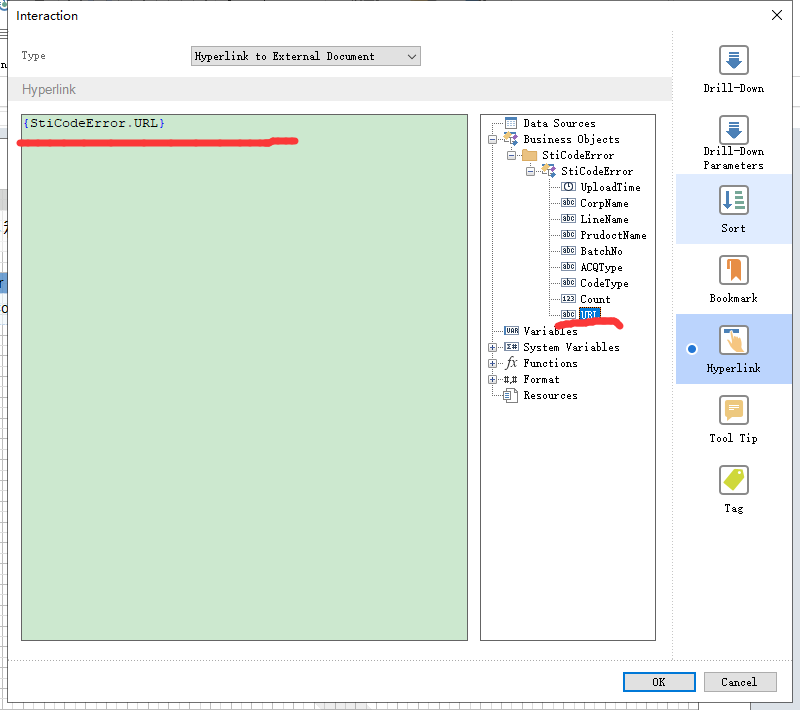Select the StiCodeError folder item
Viewport: 800px width, 710px height.
click(x=578, y=156)
